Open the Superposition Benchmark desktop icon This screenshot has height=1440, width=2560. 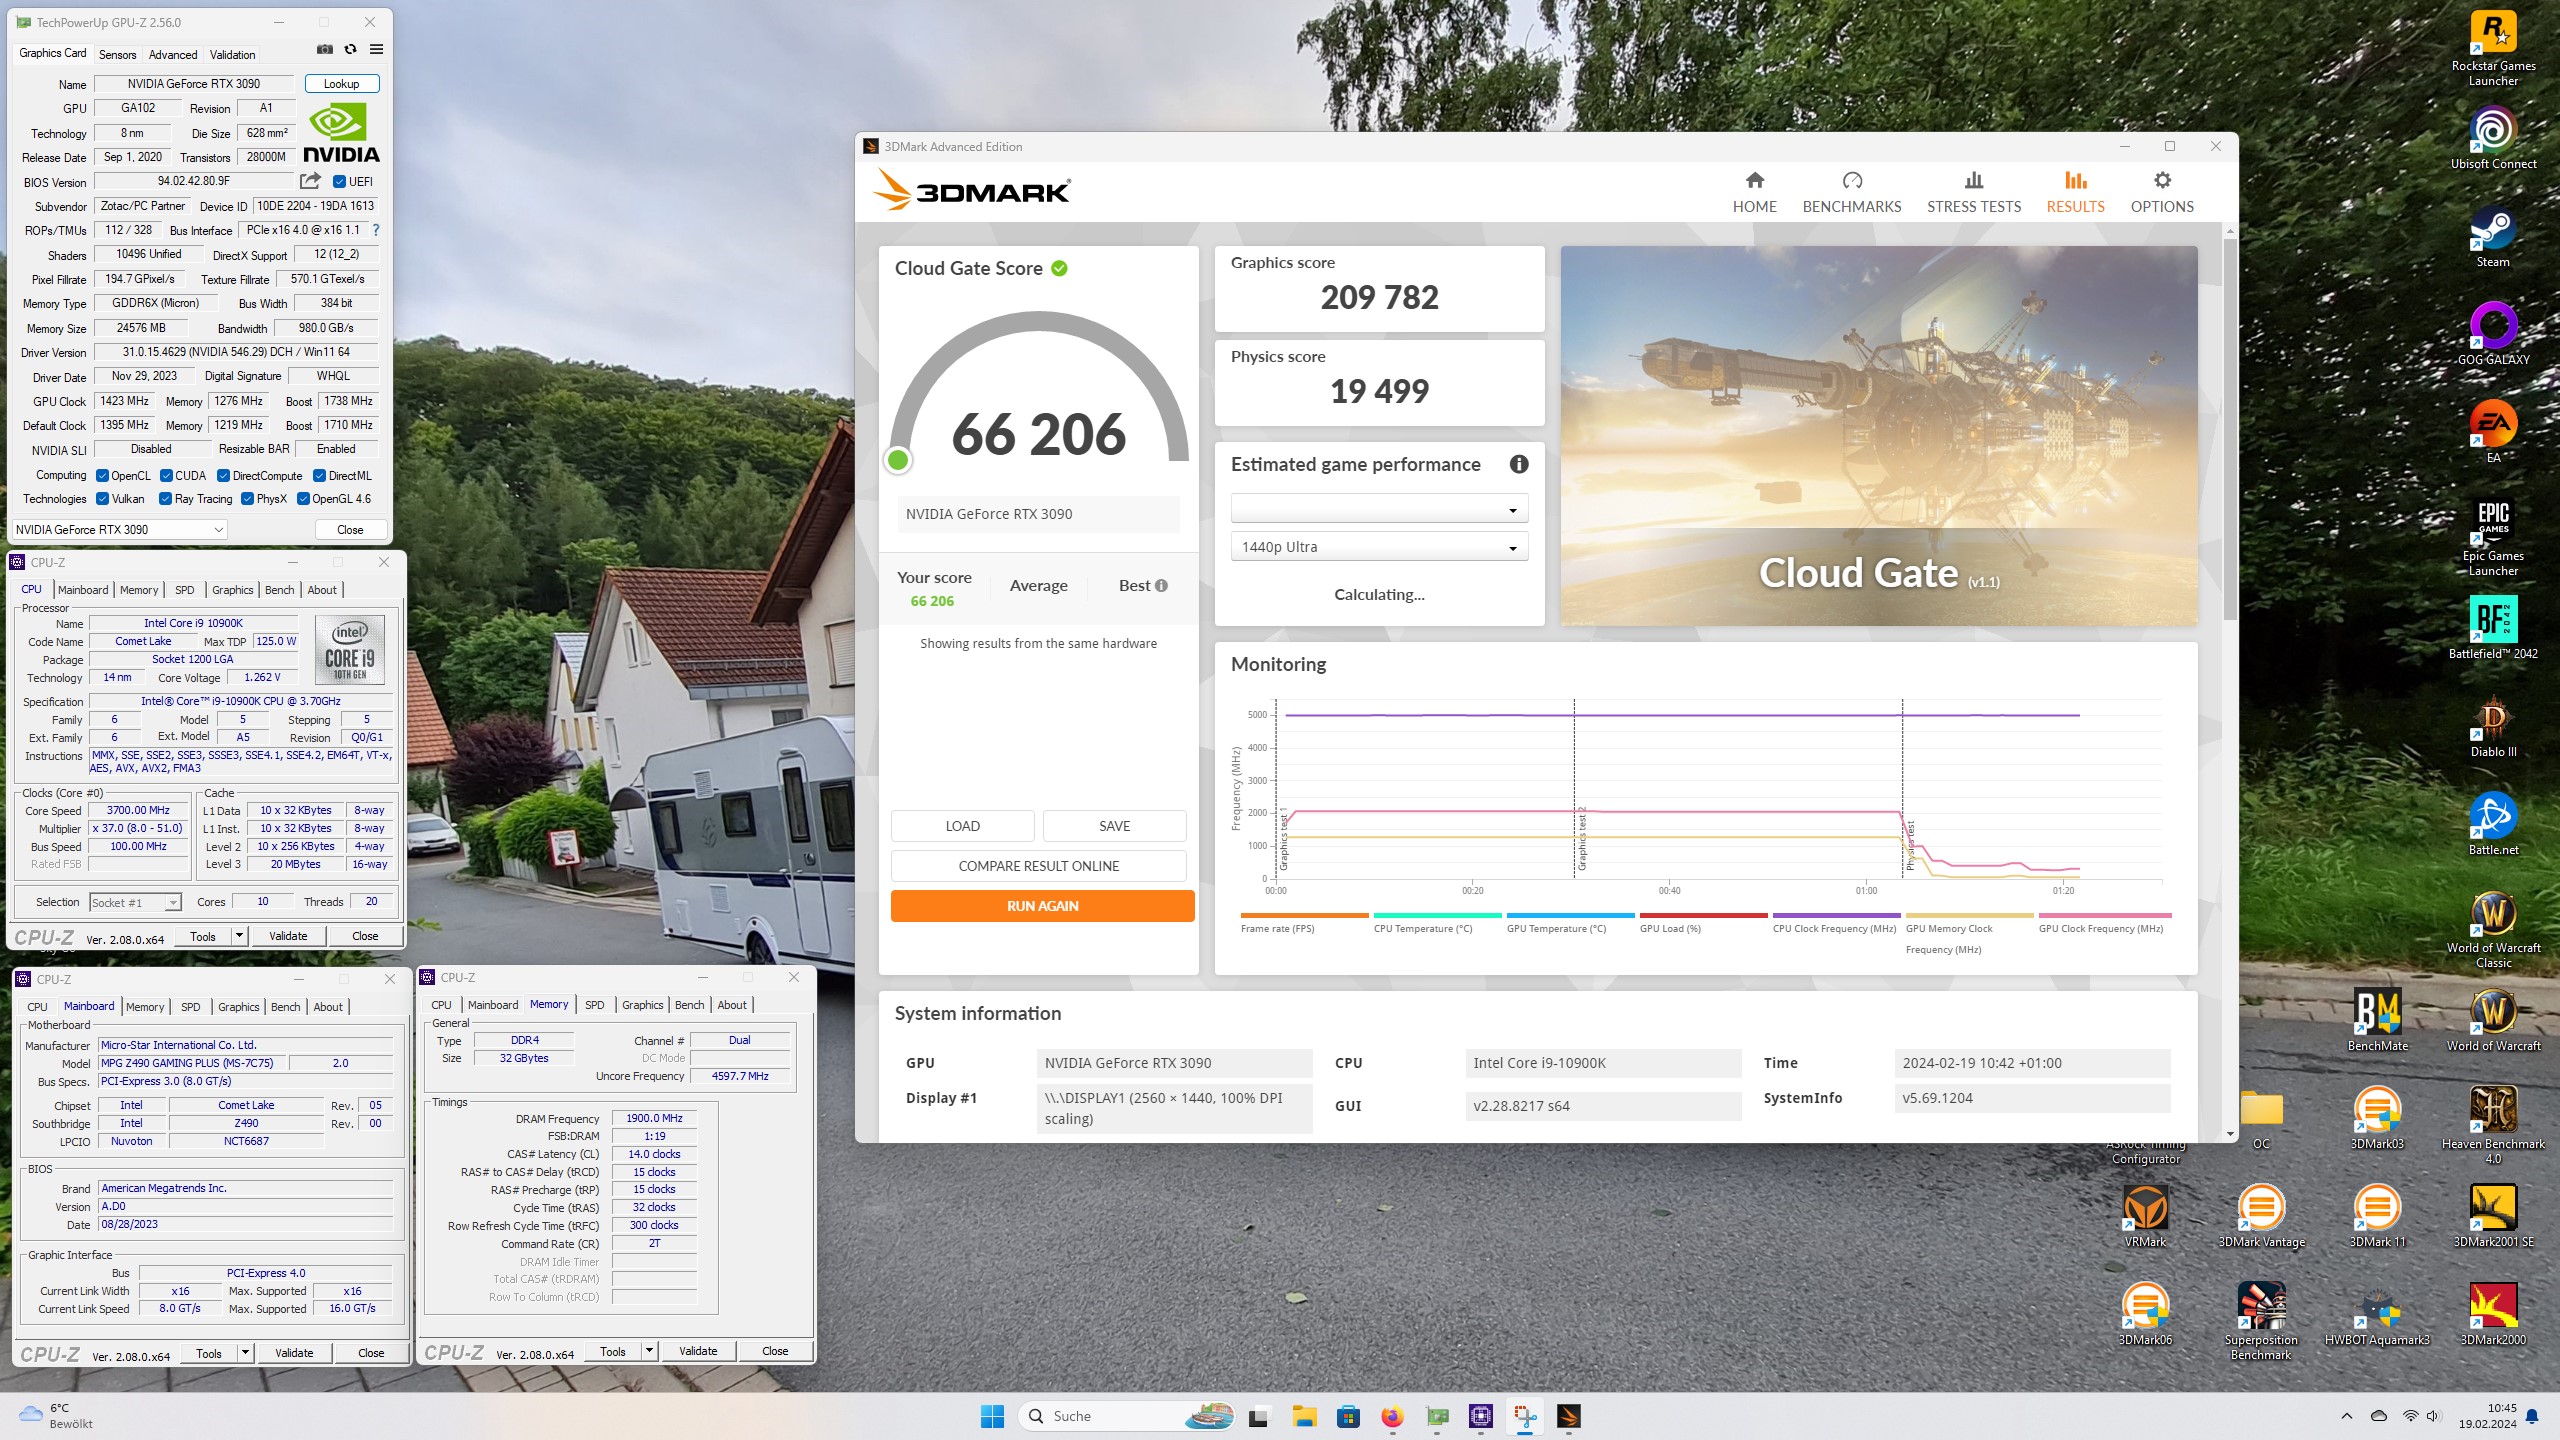tap(2260, 1321)
